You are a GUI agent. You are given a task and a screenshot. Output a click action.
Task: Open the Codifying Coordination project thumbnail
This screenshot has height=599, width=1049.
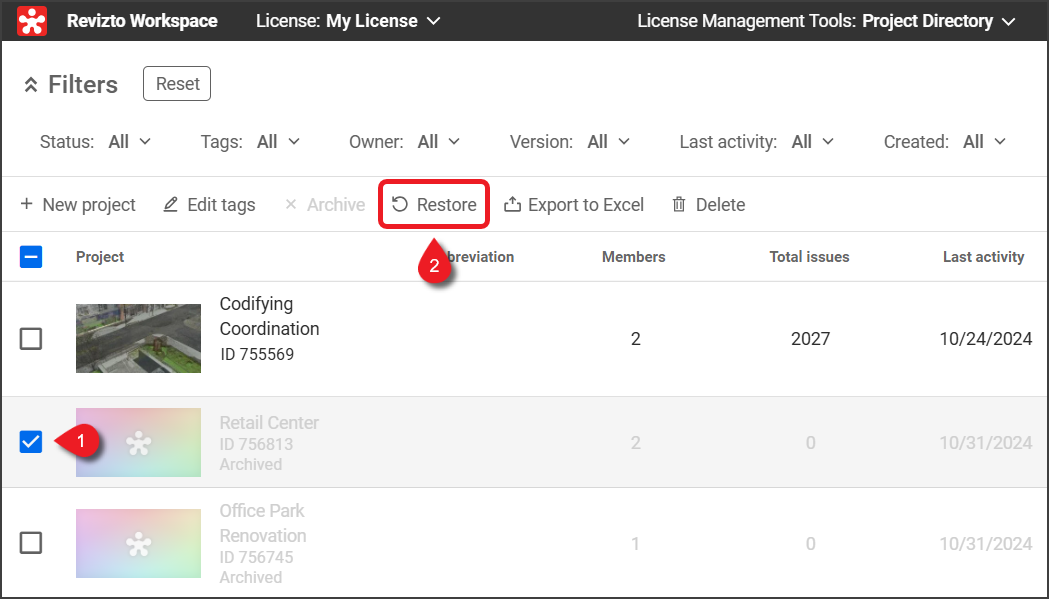click(138, 339)
